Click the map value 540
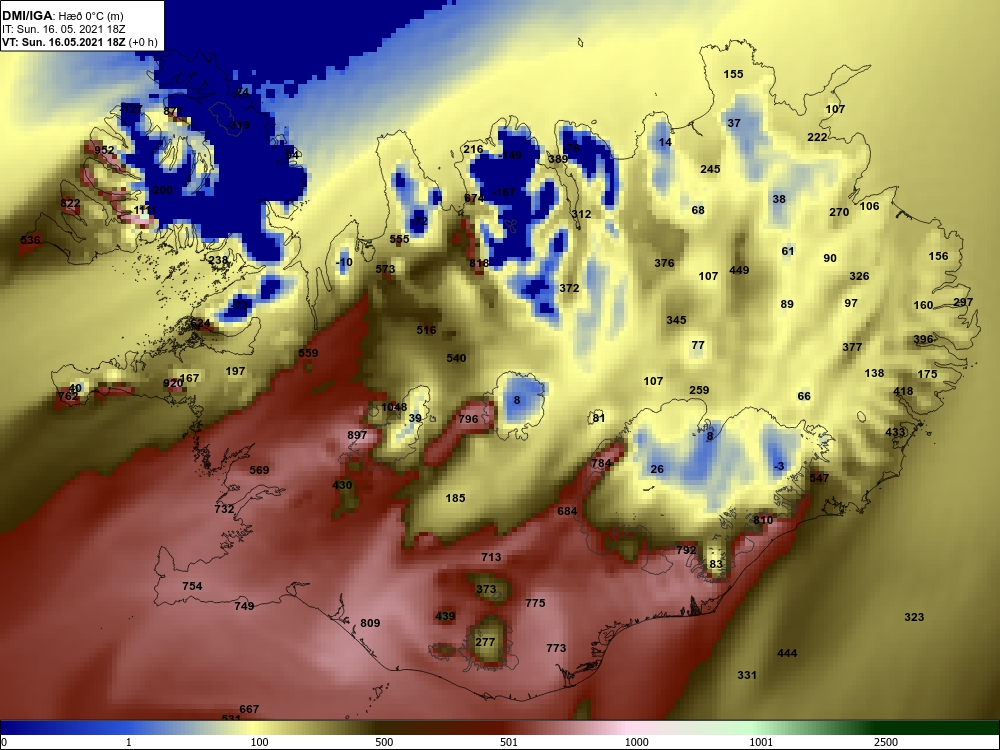Viewport: 1000px width, 750px height. tap(456, 358)
